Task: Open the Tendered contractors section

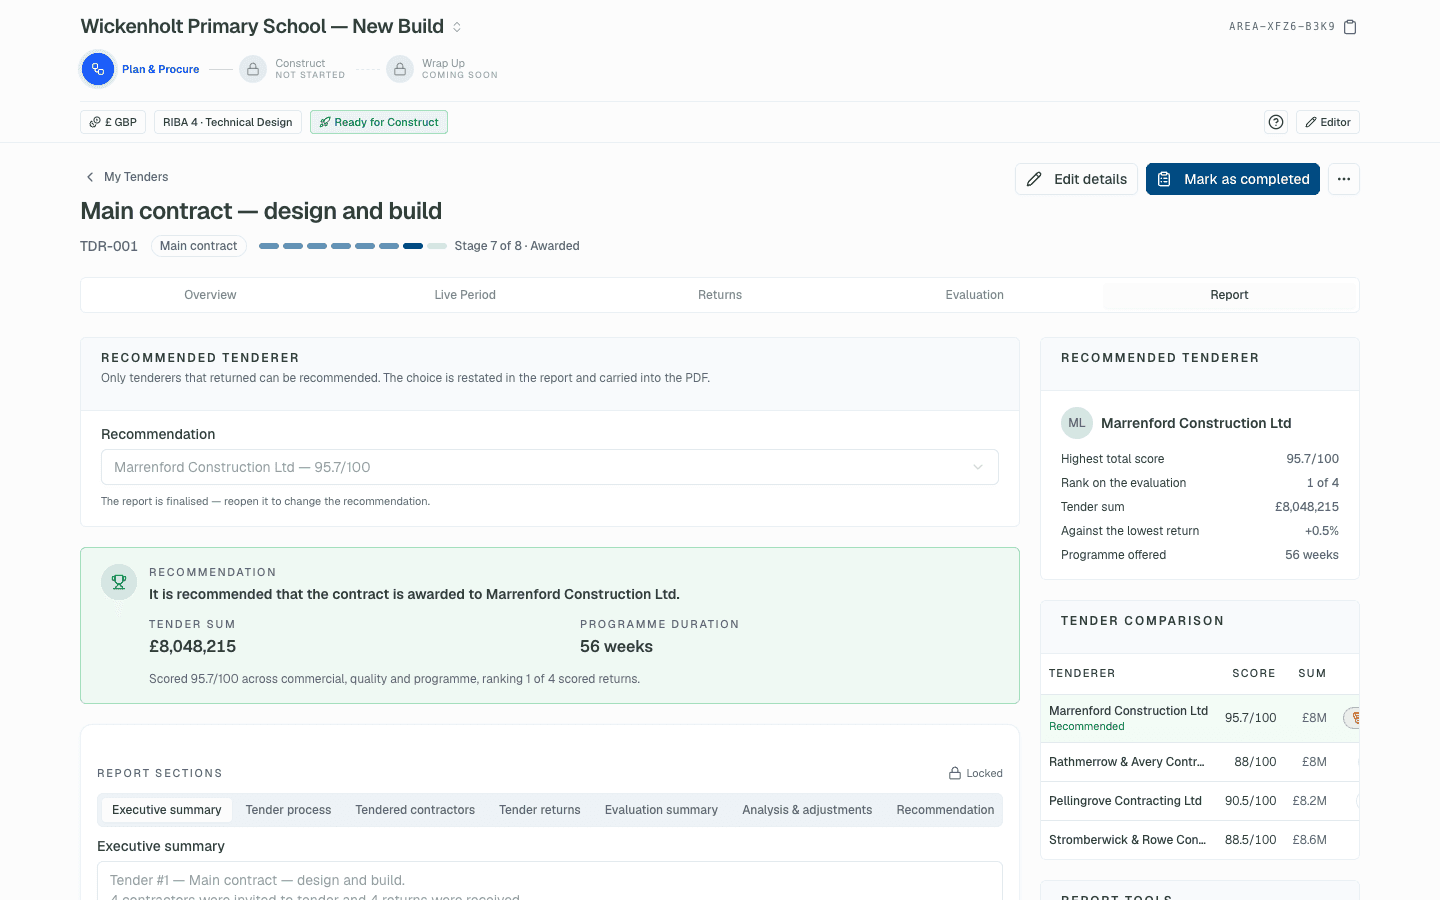Action: point(415,810)
